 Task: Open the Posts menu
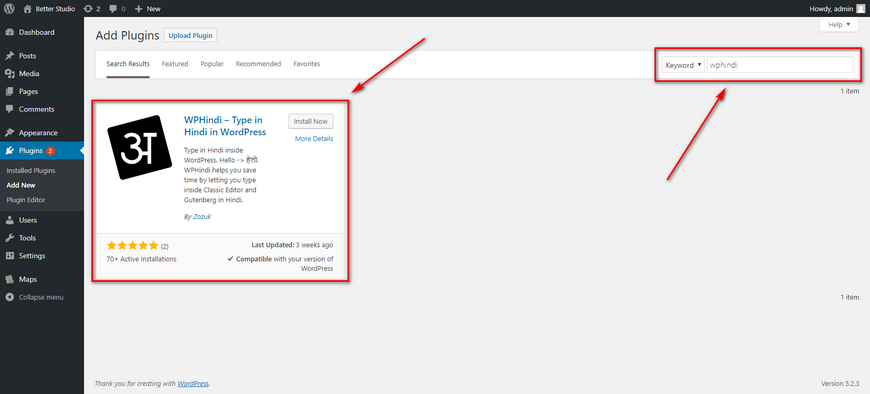point(27,56)
